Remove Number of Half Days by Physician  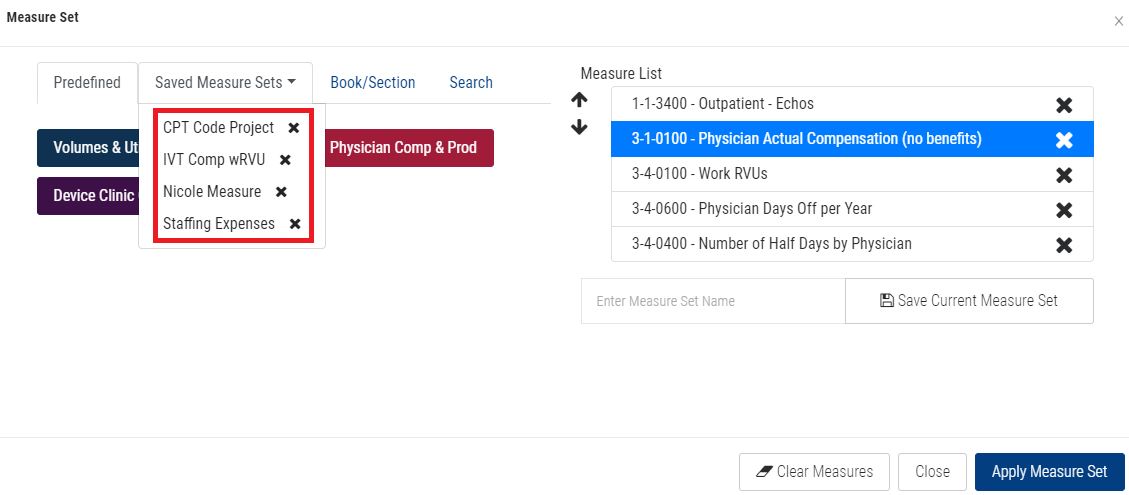pyautogui.click(x=1064, y=244)
